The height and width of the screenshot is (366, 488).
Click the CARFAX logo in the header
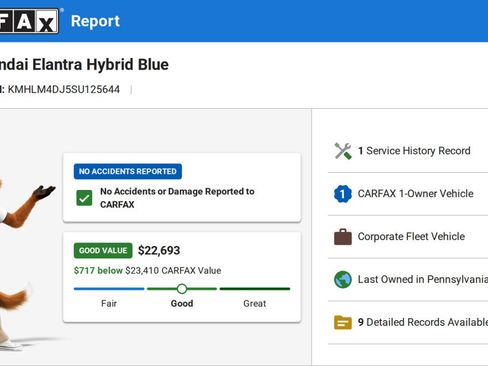[29, 21]
